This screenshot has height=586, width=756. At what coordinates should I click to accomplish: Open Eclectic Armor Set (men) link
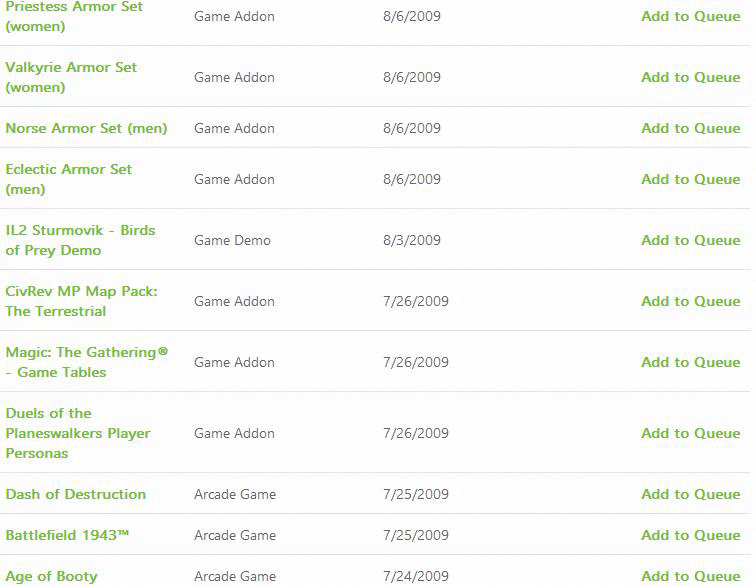(x=68, y=179)
